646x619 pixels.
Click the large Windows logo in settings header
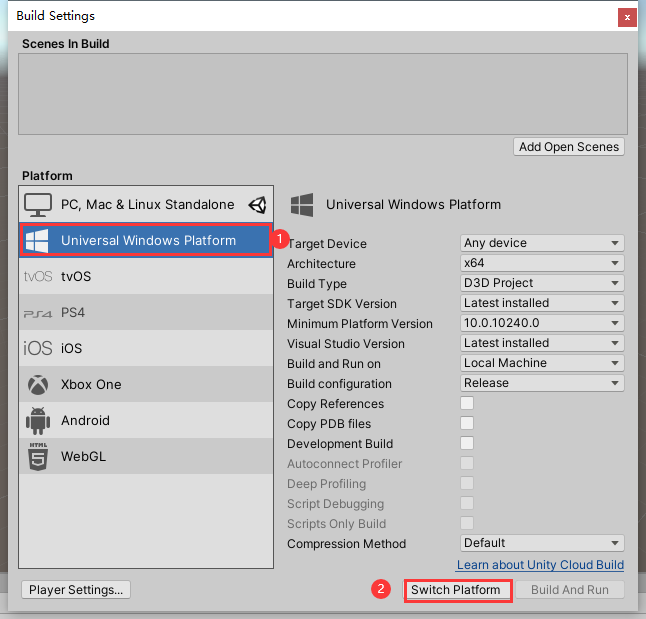pos(302,205)
